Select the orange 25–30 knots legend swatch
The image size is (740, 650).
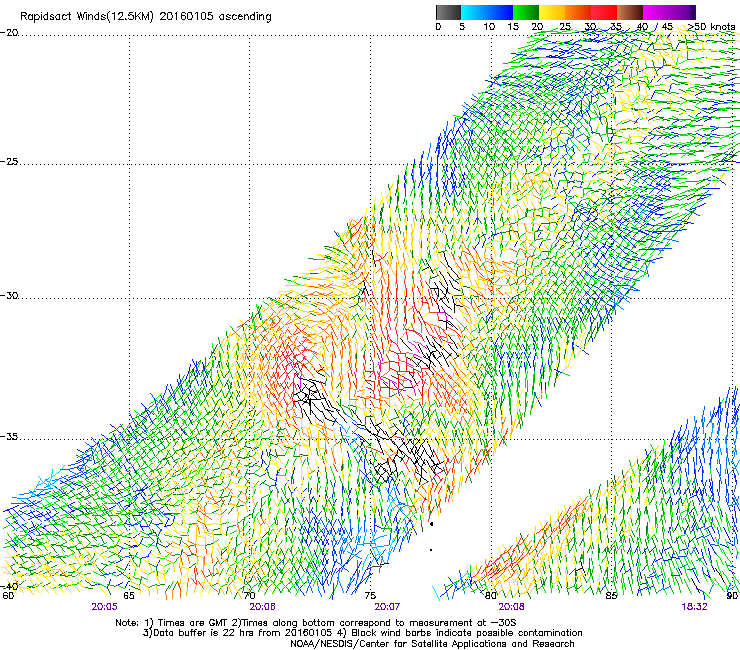(x=578, y=12)
